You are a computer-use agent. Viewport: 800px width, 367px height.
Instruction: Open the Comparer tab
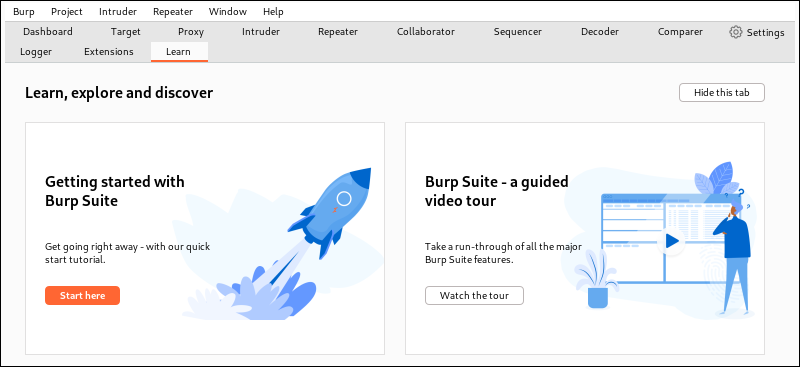point(680,32)
